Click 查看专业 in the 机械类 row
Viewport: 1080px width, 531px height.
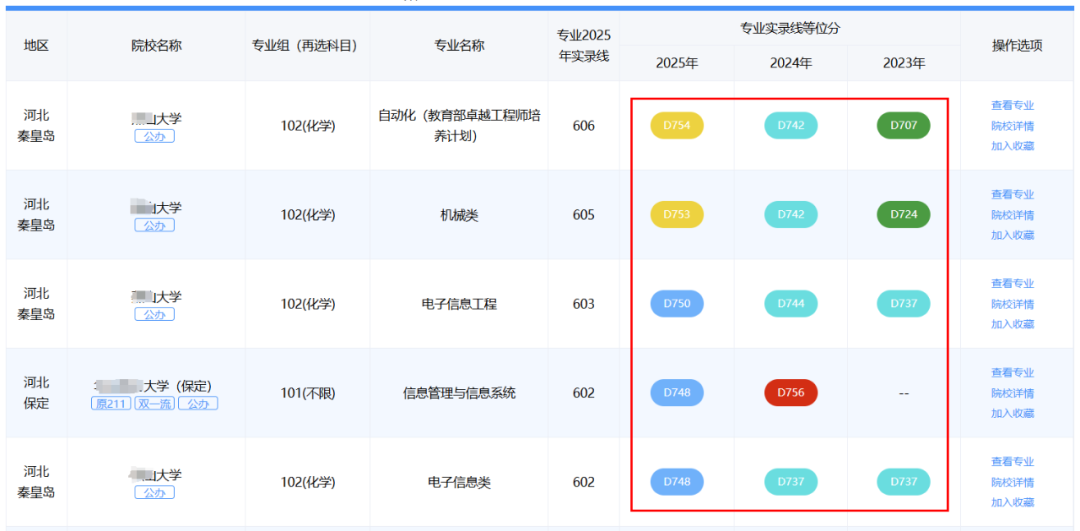click(x=1012, y=194)
